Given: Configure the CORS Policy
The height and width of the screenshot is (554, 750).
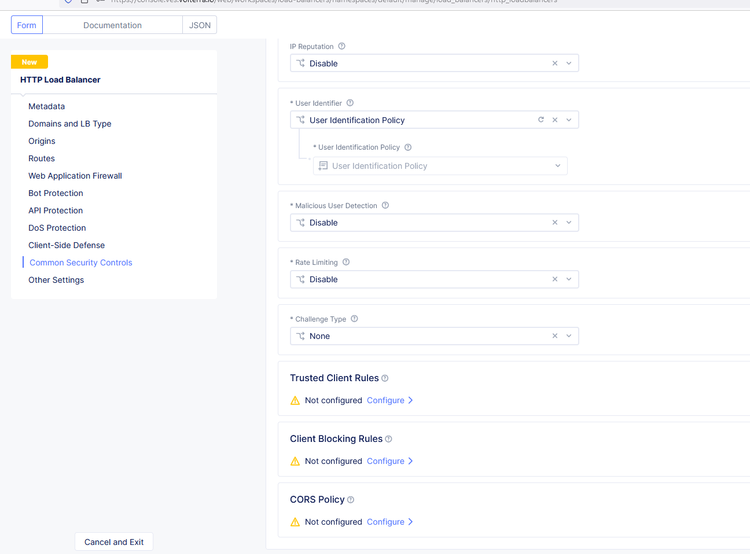Looking at the screenshot, I should [x=389, y=522].
